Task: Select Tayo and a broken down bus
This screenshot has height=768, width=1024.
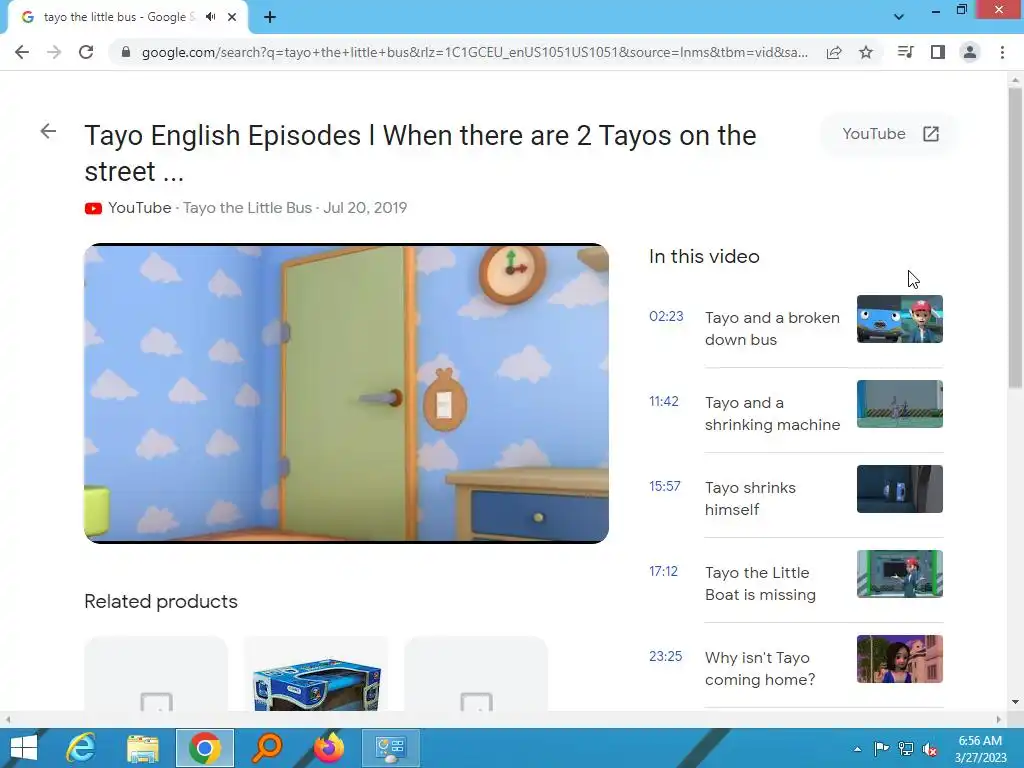Action: point(772,328)
